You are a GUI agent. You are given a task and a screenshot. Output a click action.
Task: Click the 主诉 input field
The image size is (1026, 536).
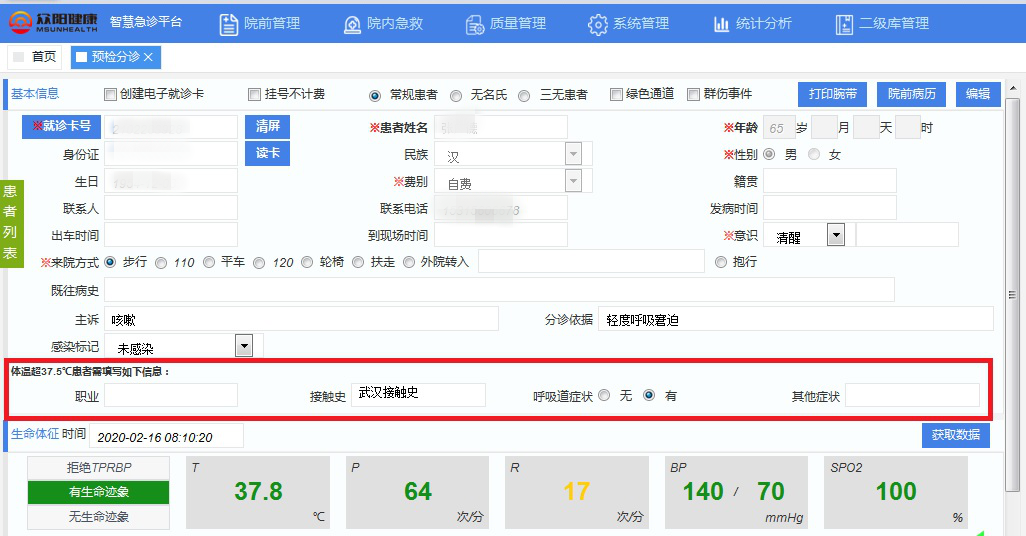click(301, 319)
